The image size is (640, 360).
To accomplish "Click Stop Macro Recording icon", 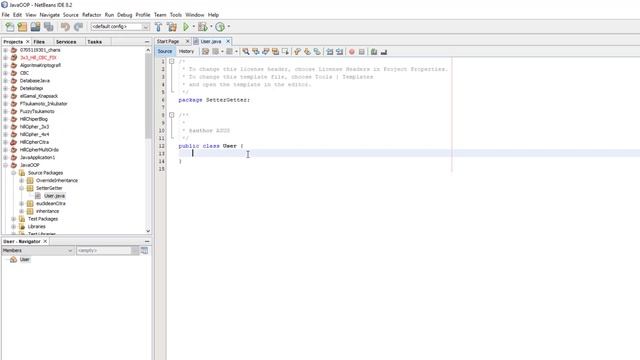I will point(361,51).
